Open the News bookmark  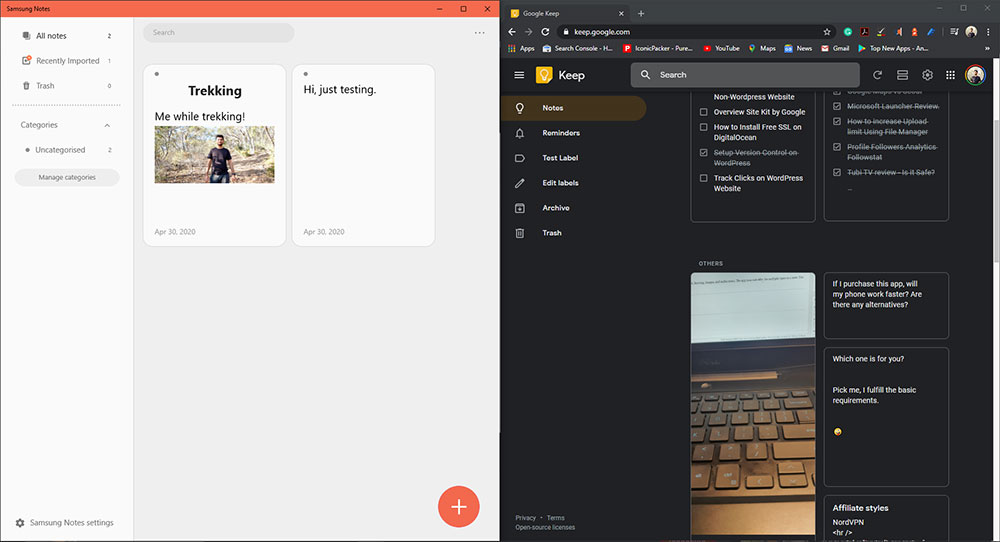click(798, 48)
